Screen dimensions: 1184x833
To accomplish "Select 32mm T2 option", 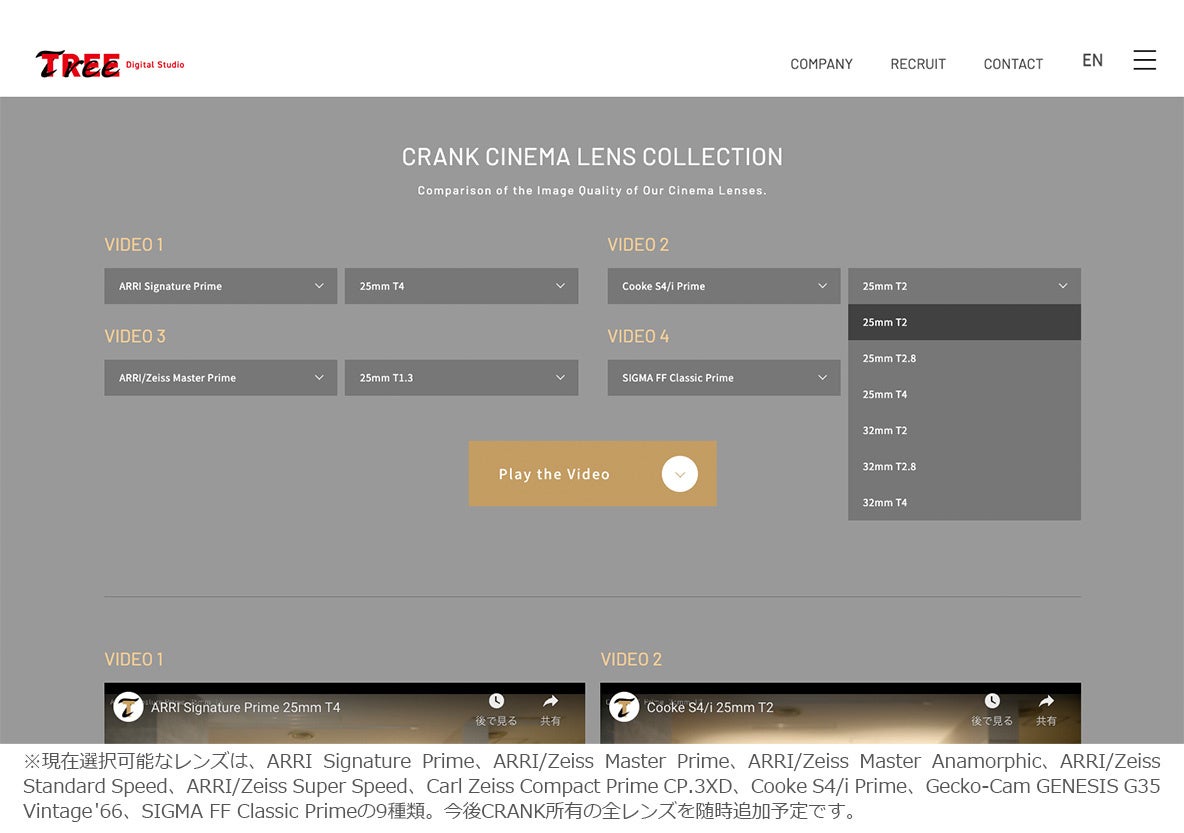I will pos(964,430).
